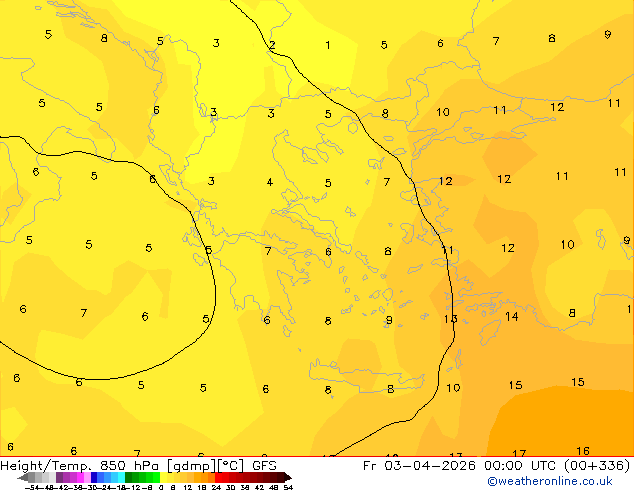Image resolution: width=634 pixels, height=490 pixels.
Task: Pick the dark blue legend color segment
Action: pyautogui.click(x=94, y=477)
